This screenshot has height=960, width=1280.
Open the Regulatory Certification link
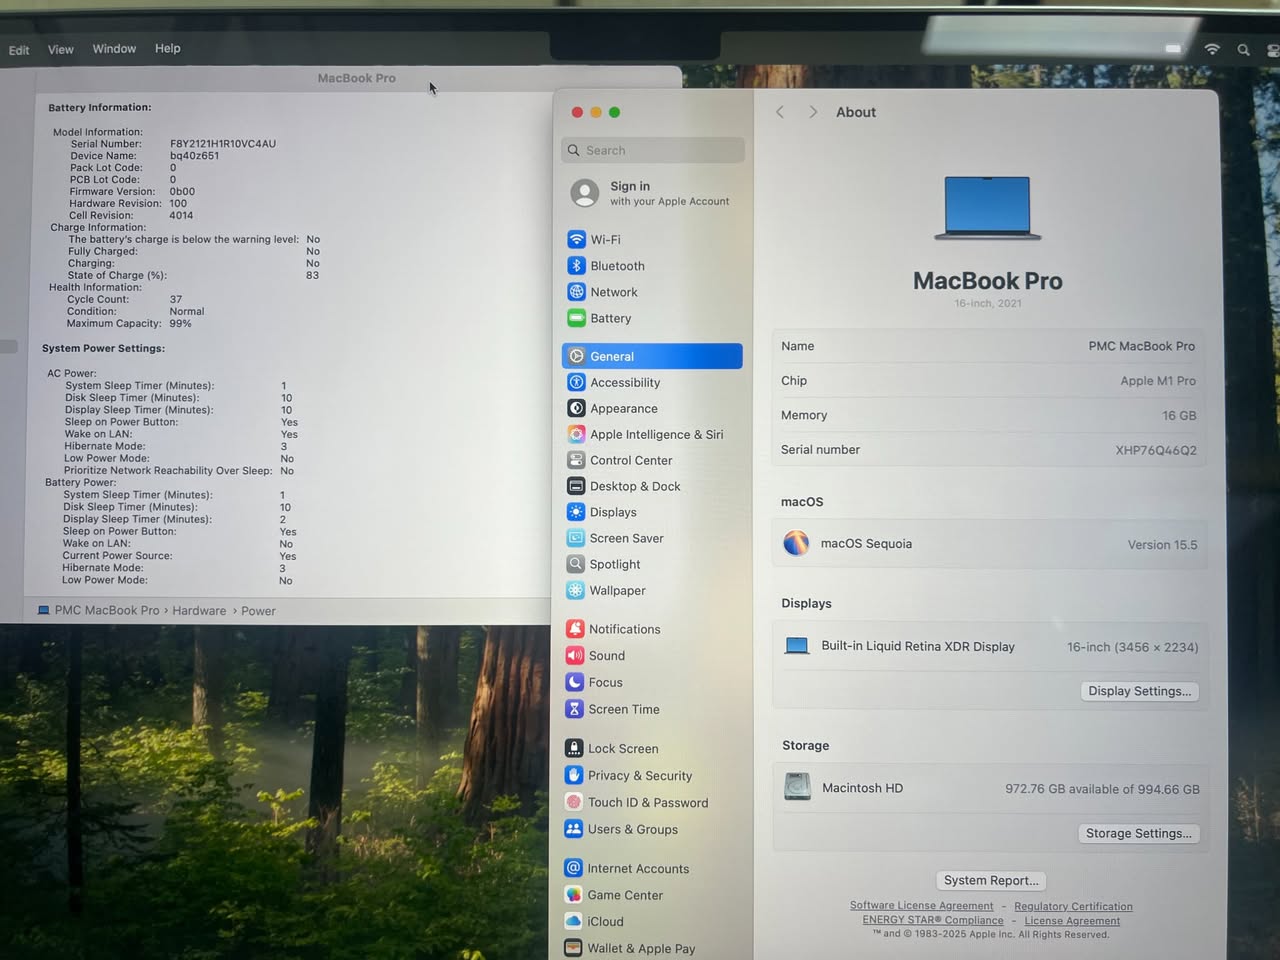point(1073,907)
